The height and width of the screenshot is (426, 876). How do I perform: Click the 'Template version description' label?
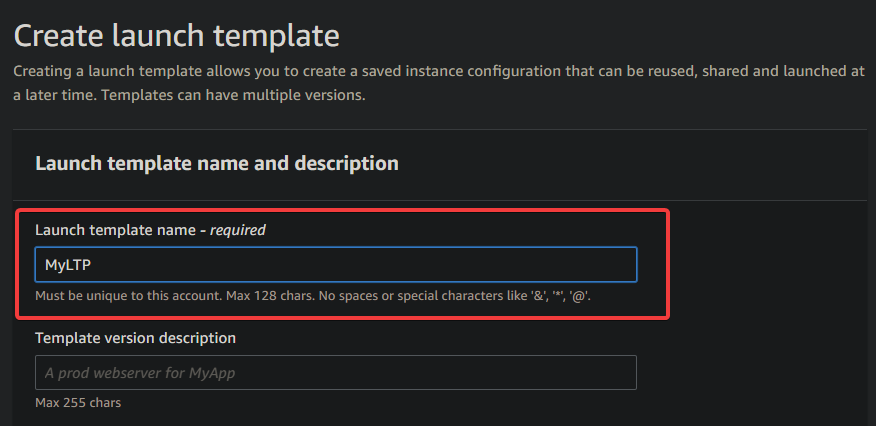coord(135,338)
